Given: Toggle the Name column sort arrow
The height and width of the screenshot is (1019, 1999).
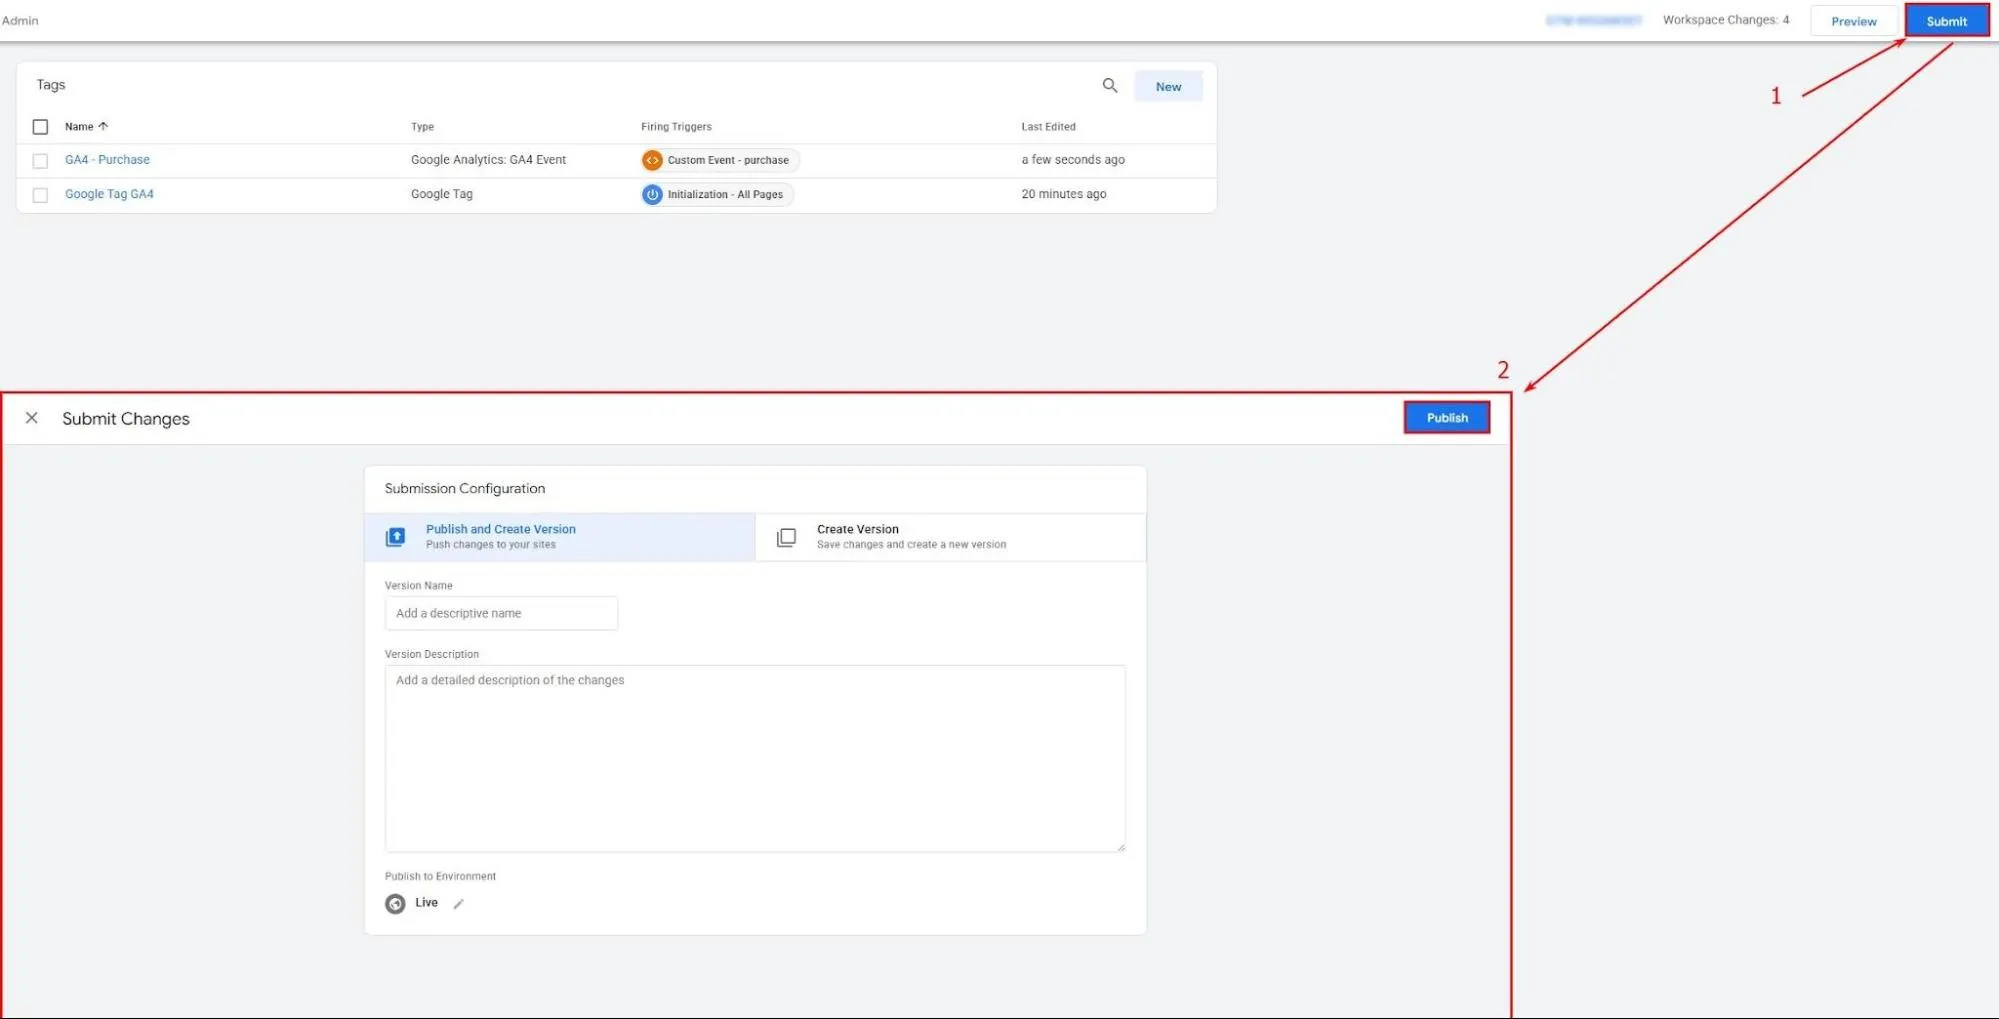Looking at the screenshot, I should (103, 126).
